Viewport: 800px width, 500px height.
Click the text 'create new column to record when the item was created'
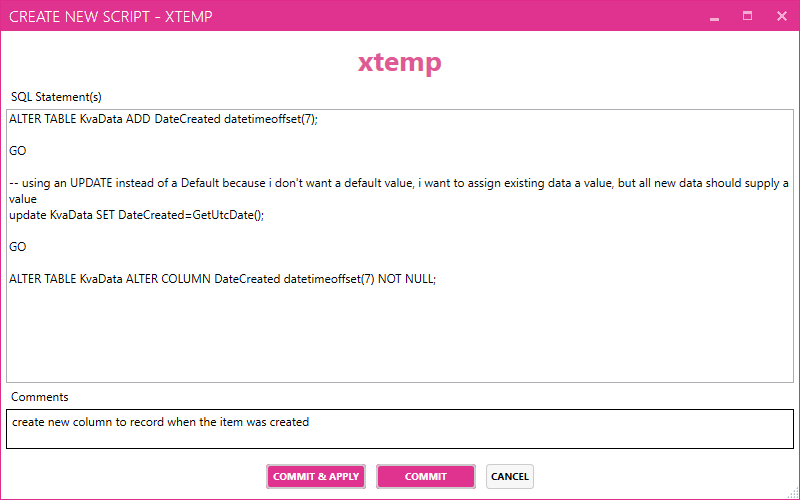[x=161, y=422]
